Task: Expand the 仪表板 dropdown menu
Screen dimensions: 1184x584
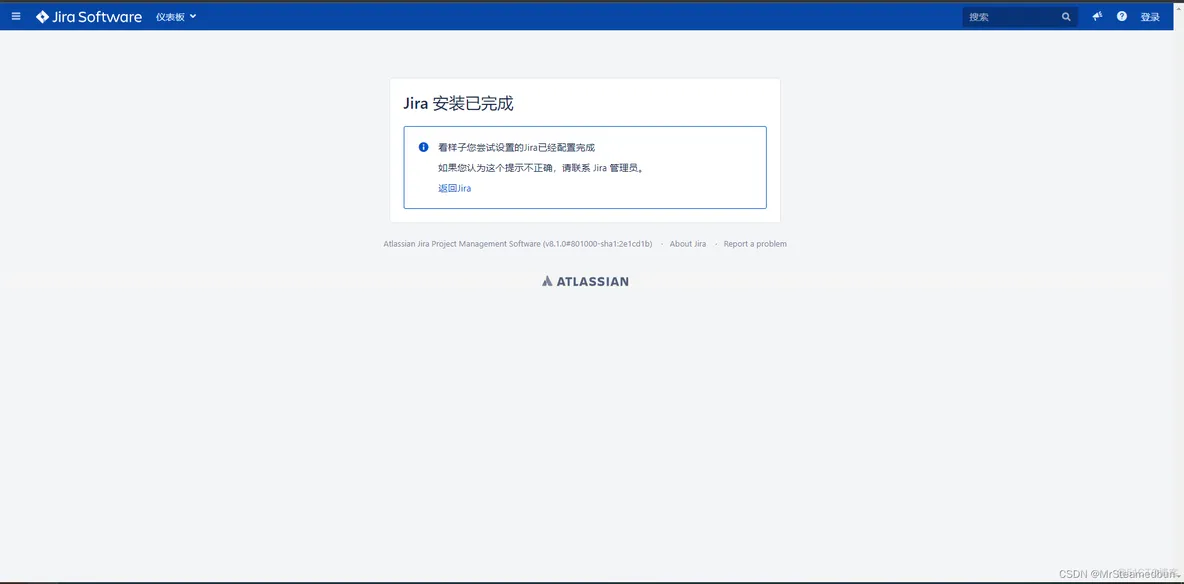Action: 176,17
